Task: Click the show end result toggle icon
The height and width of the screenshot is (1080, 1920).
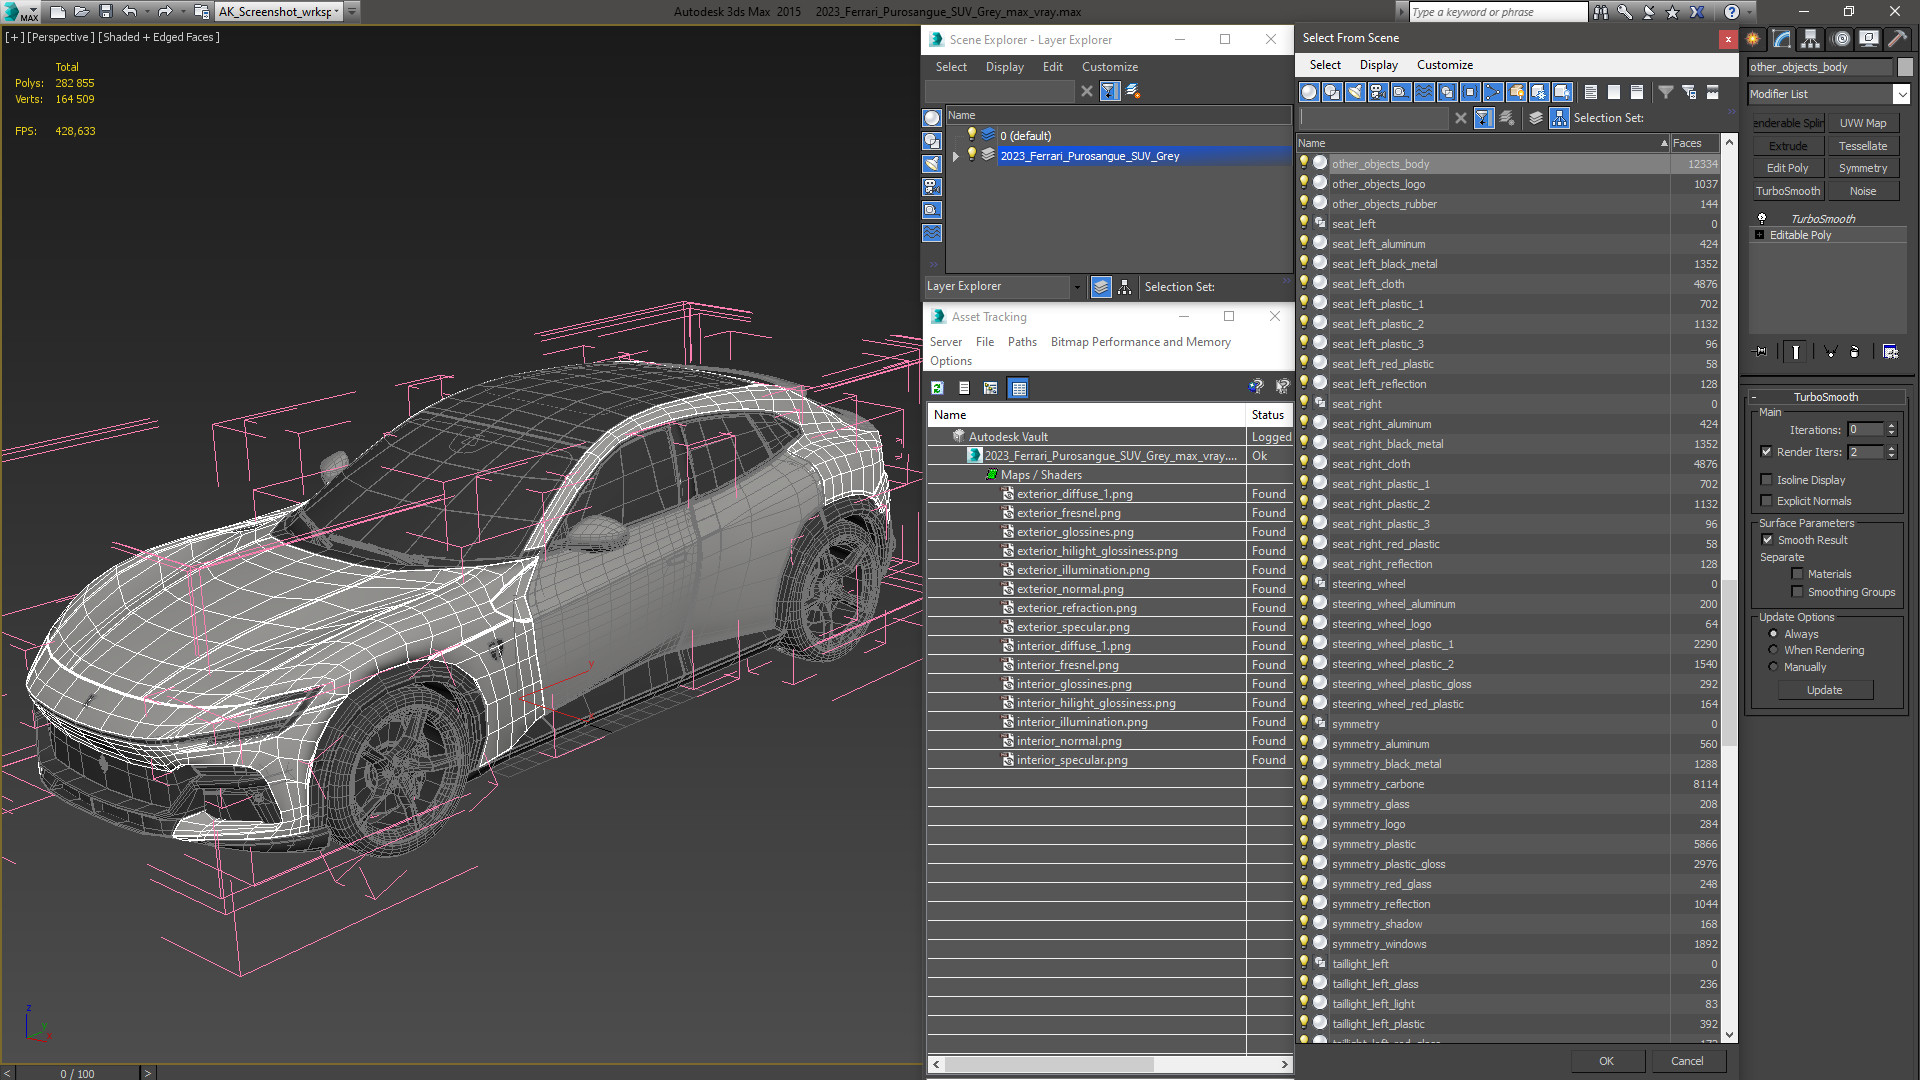Action: click(1796, 352)
